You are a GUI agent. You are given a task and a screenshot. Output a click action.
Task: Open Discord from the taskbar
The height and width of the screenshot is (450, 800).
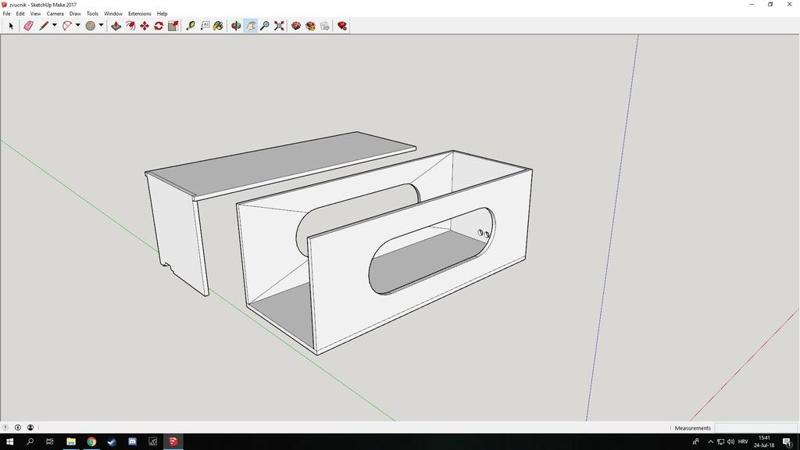(132, 442)
